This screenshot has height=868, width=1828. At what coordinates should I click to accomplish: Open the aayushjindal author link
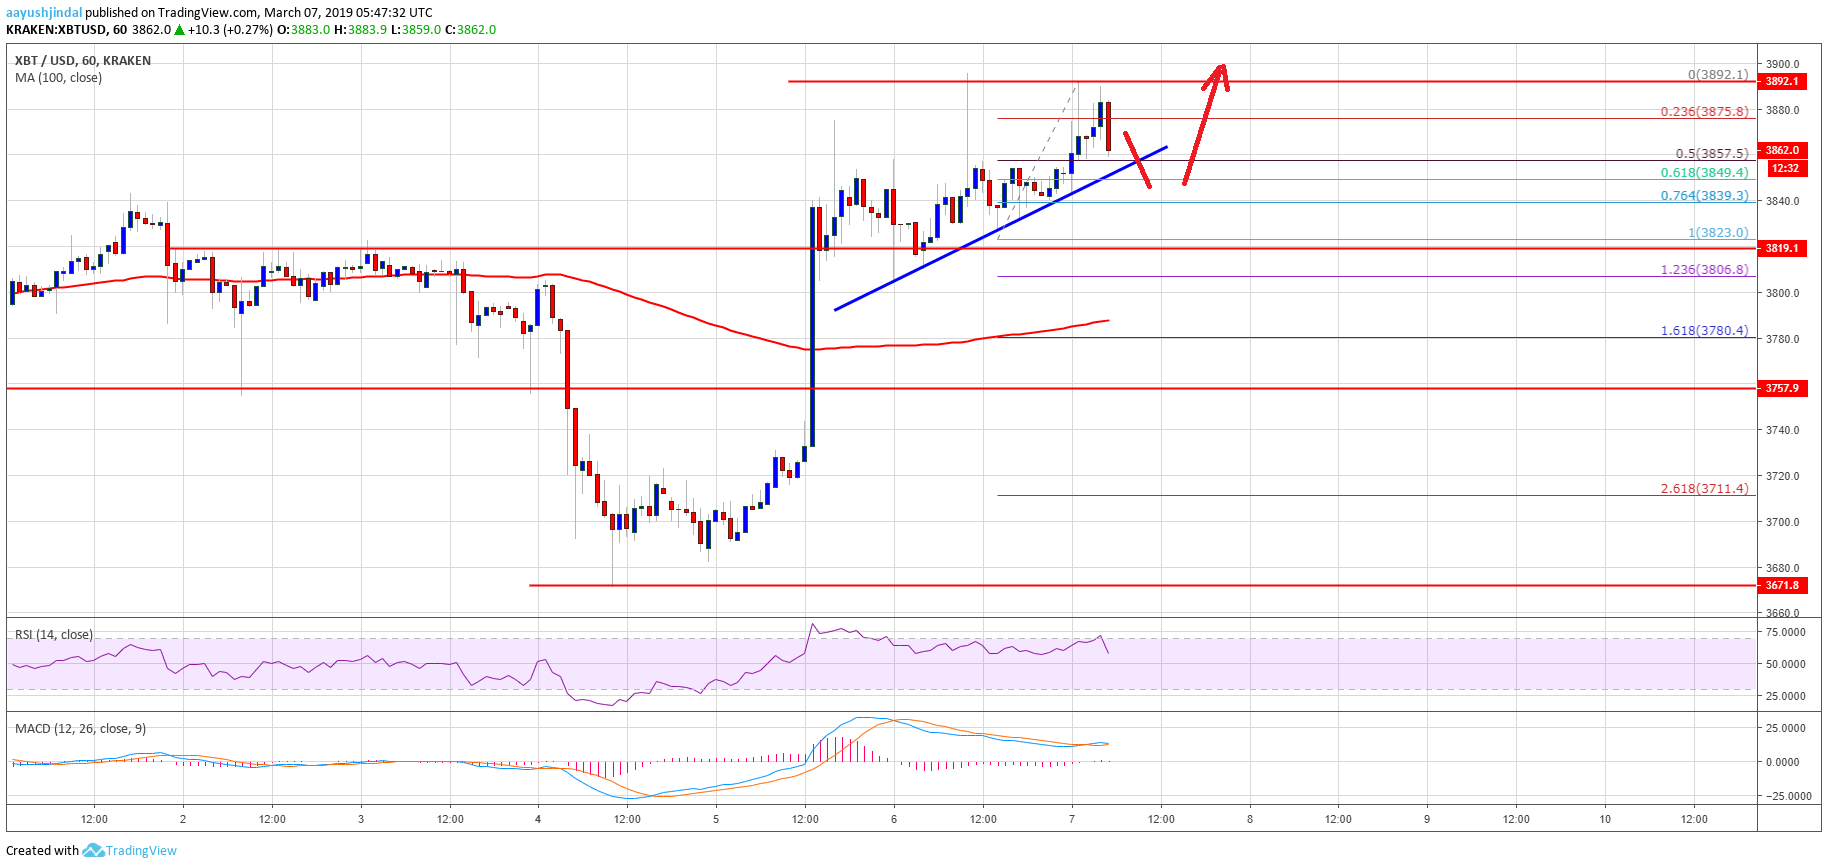click(x=44, y=13)
